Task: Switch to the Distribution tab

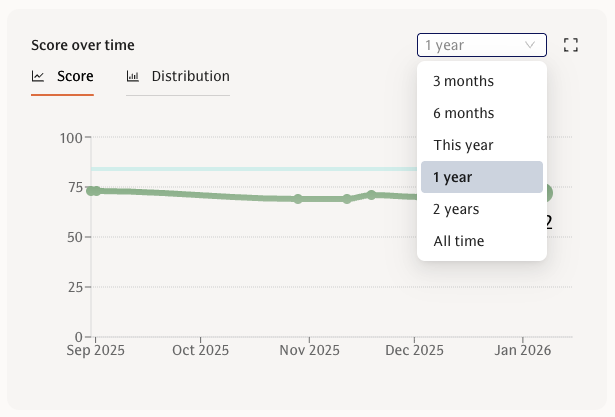Action: (x=178, y=76)
